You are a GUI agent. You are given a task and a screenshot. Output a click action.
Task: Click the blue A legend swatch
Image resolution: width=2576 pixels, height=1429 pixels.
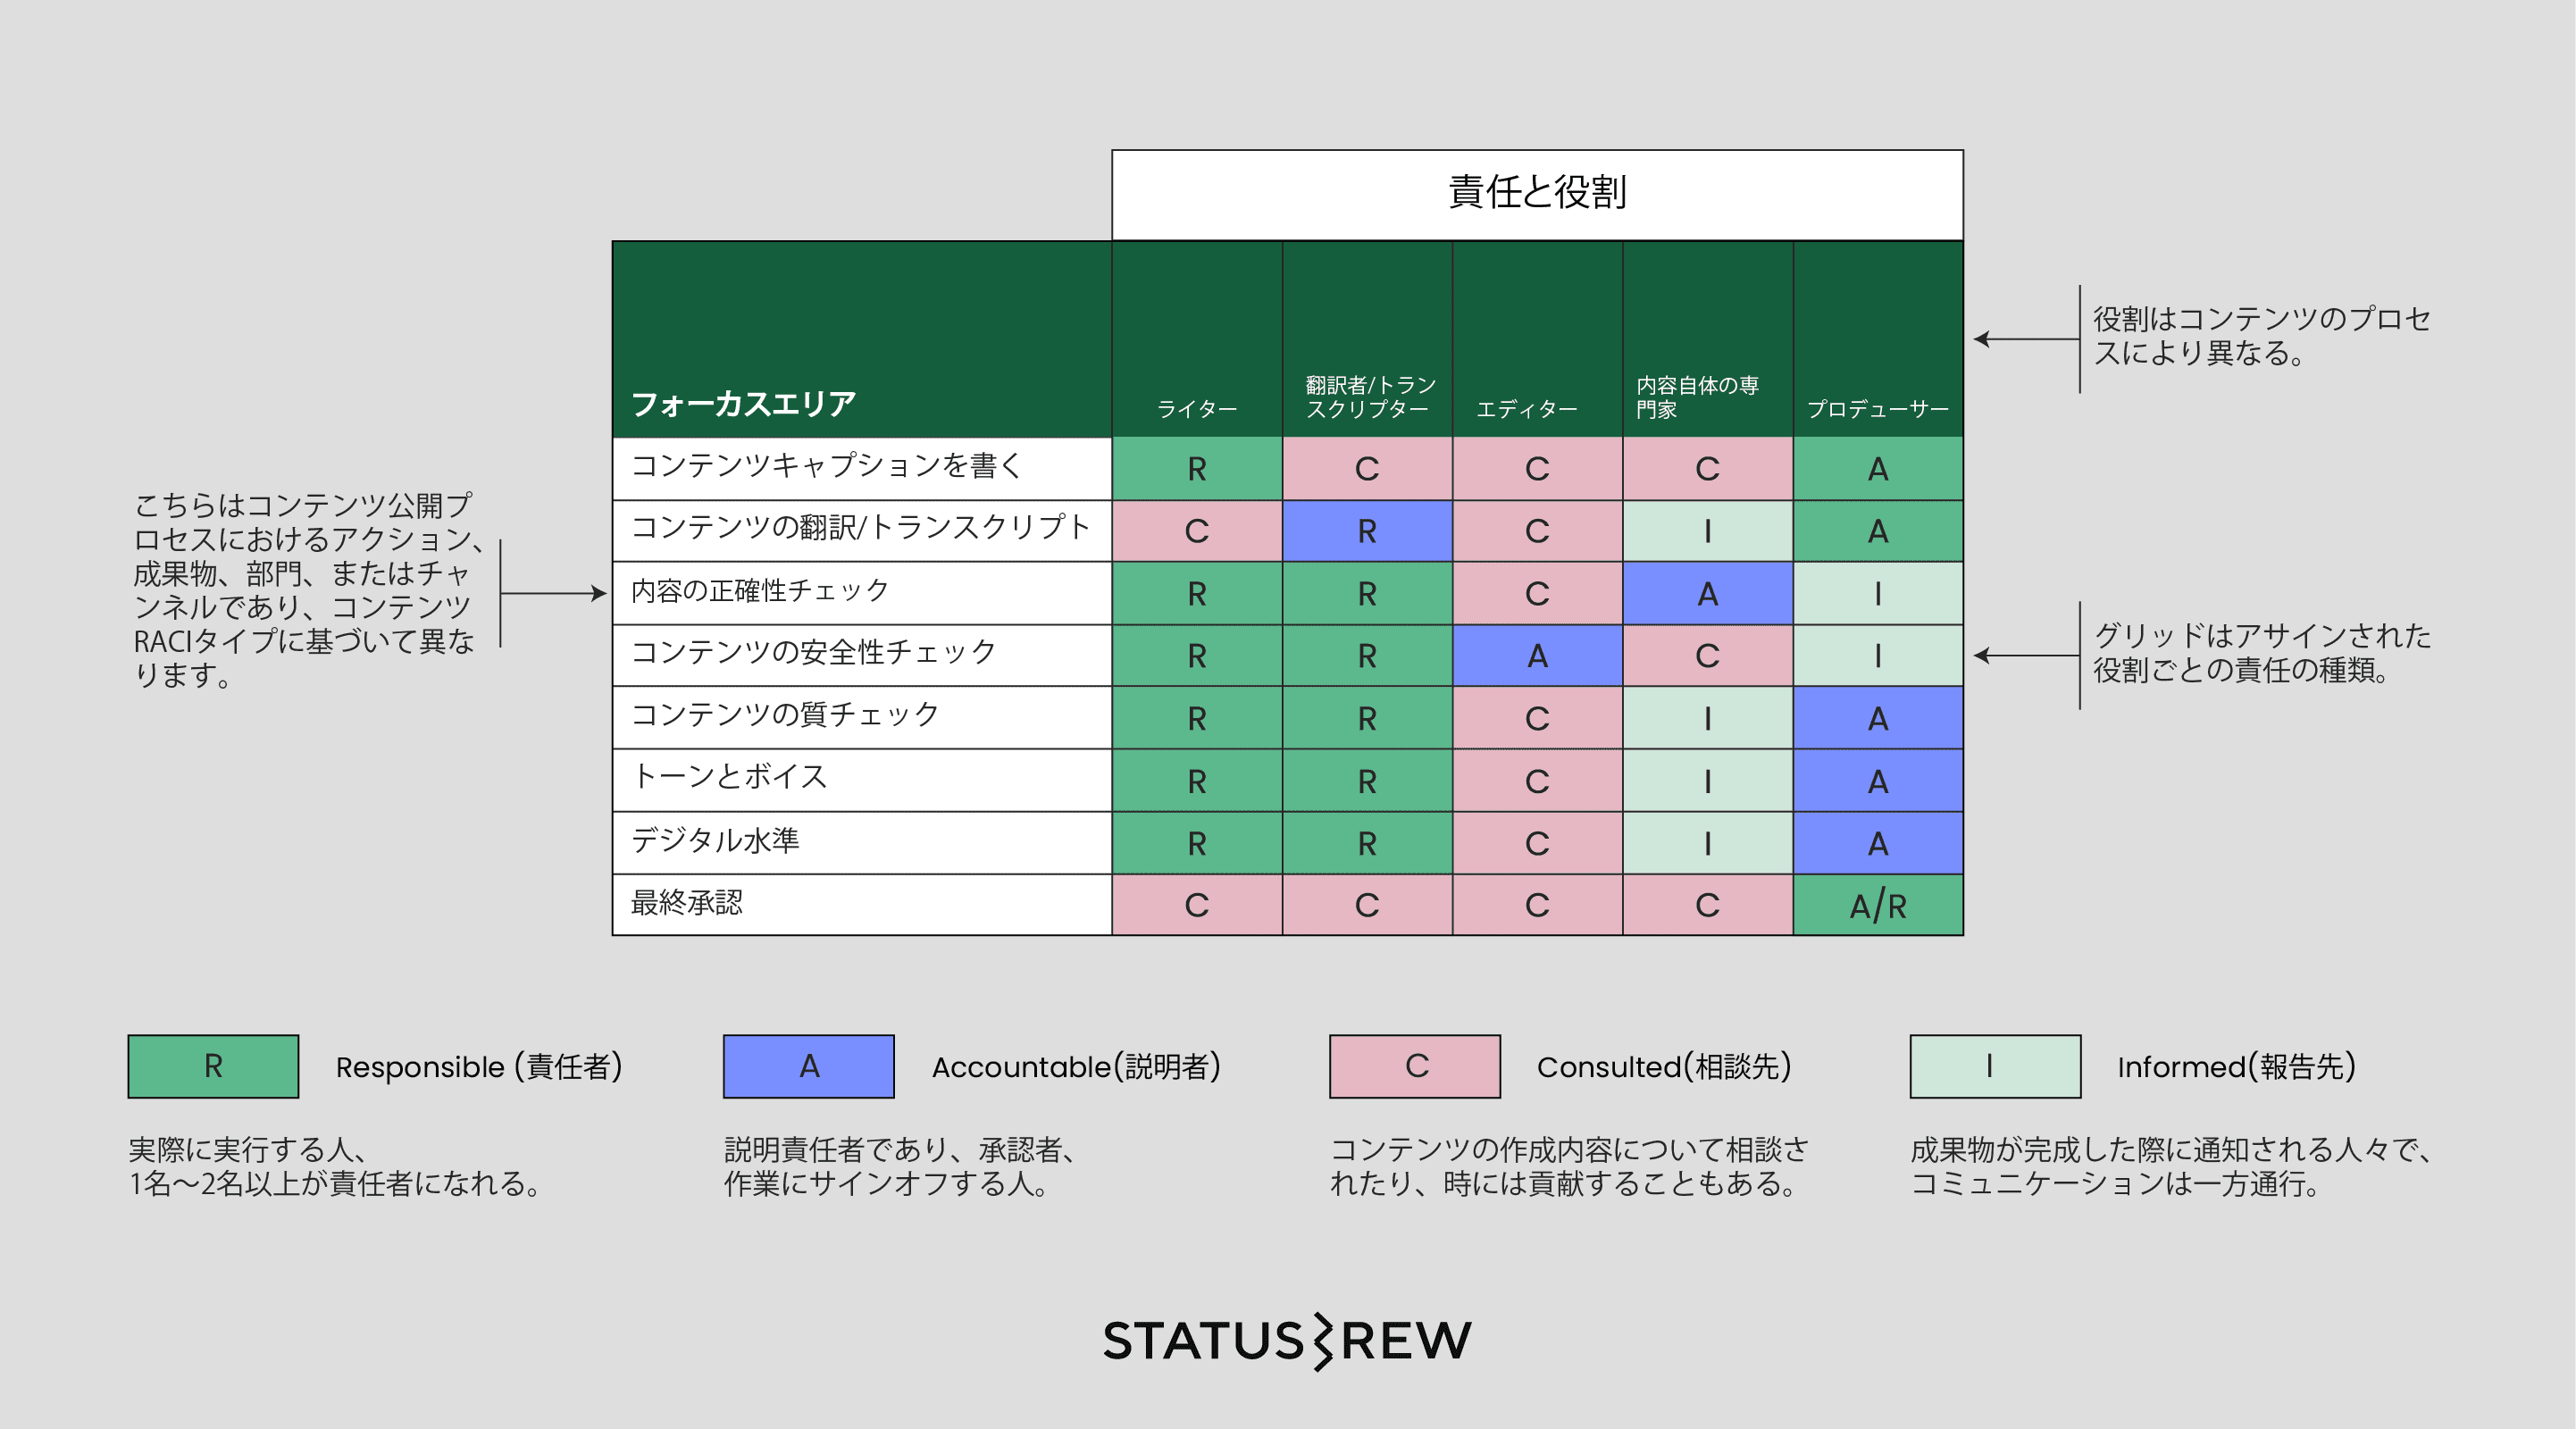[x=808, y=1066]
